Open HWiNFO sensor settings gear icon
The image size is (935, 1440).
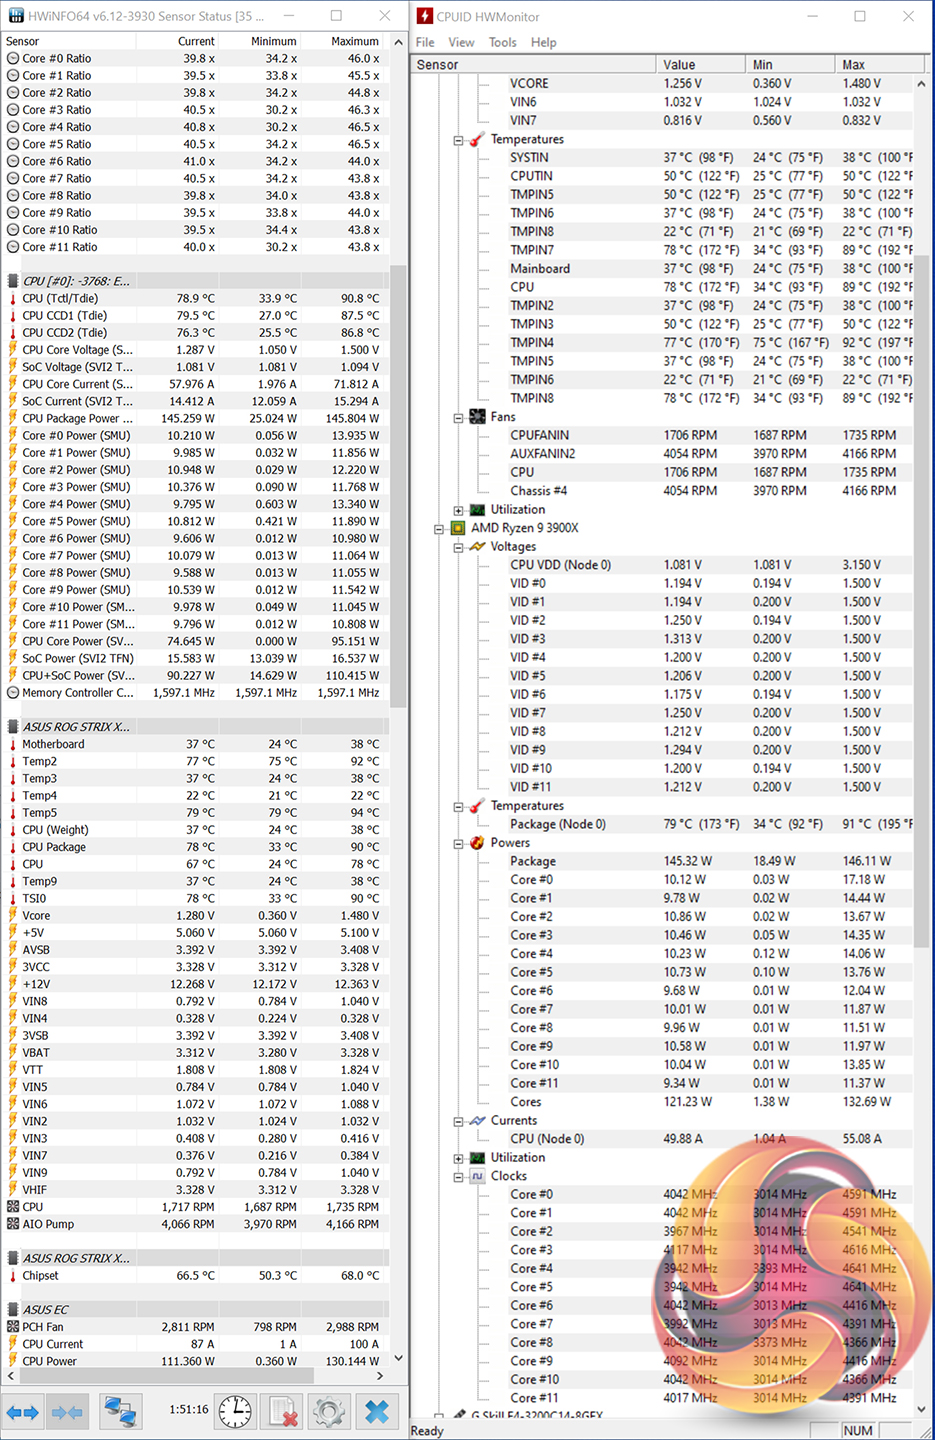(329, 1412)
